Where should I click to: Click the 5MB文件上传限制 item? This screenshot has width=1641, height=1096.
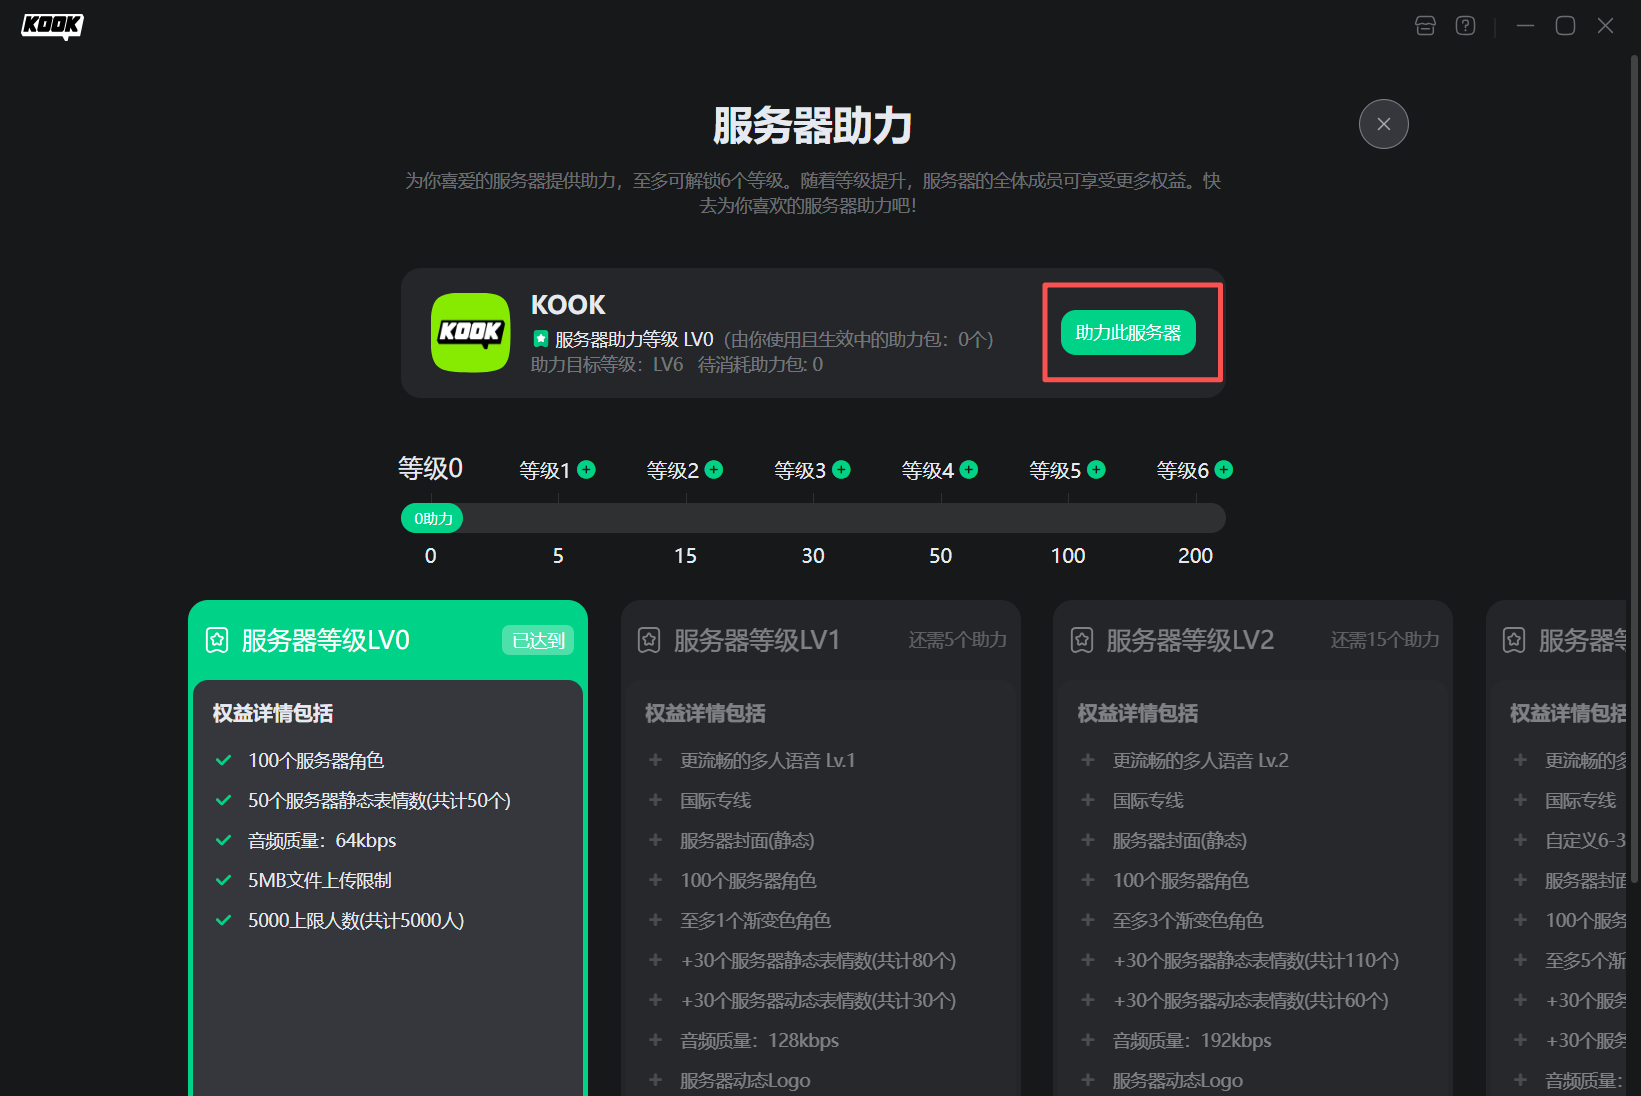coord(320,880)
